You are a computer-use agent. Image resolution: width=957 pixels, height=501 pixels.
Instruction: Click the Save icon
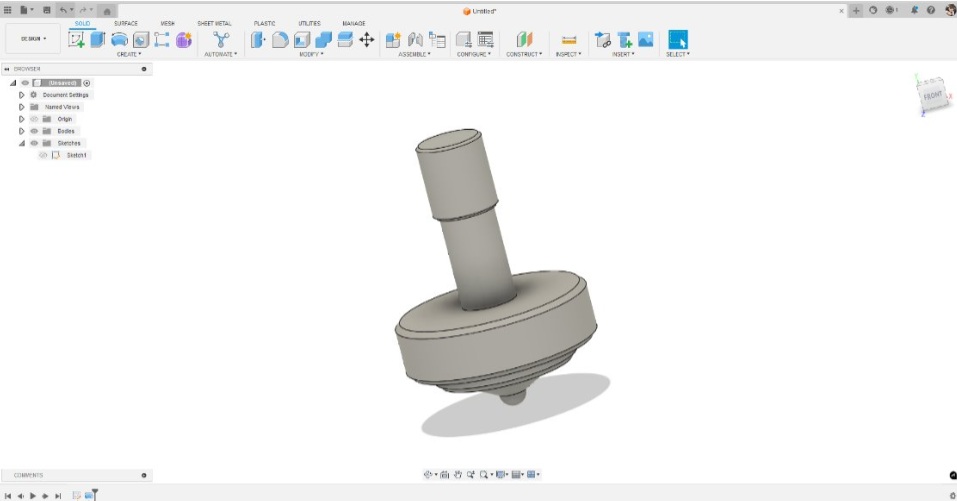(x=46, y=10)
